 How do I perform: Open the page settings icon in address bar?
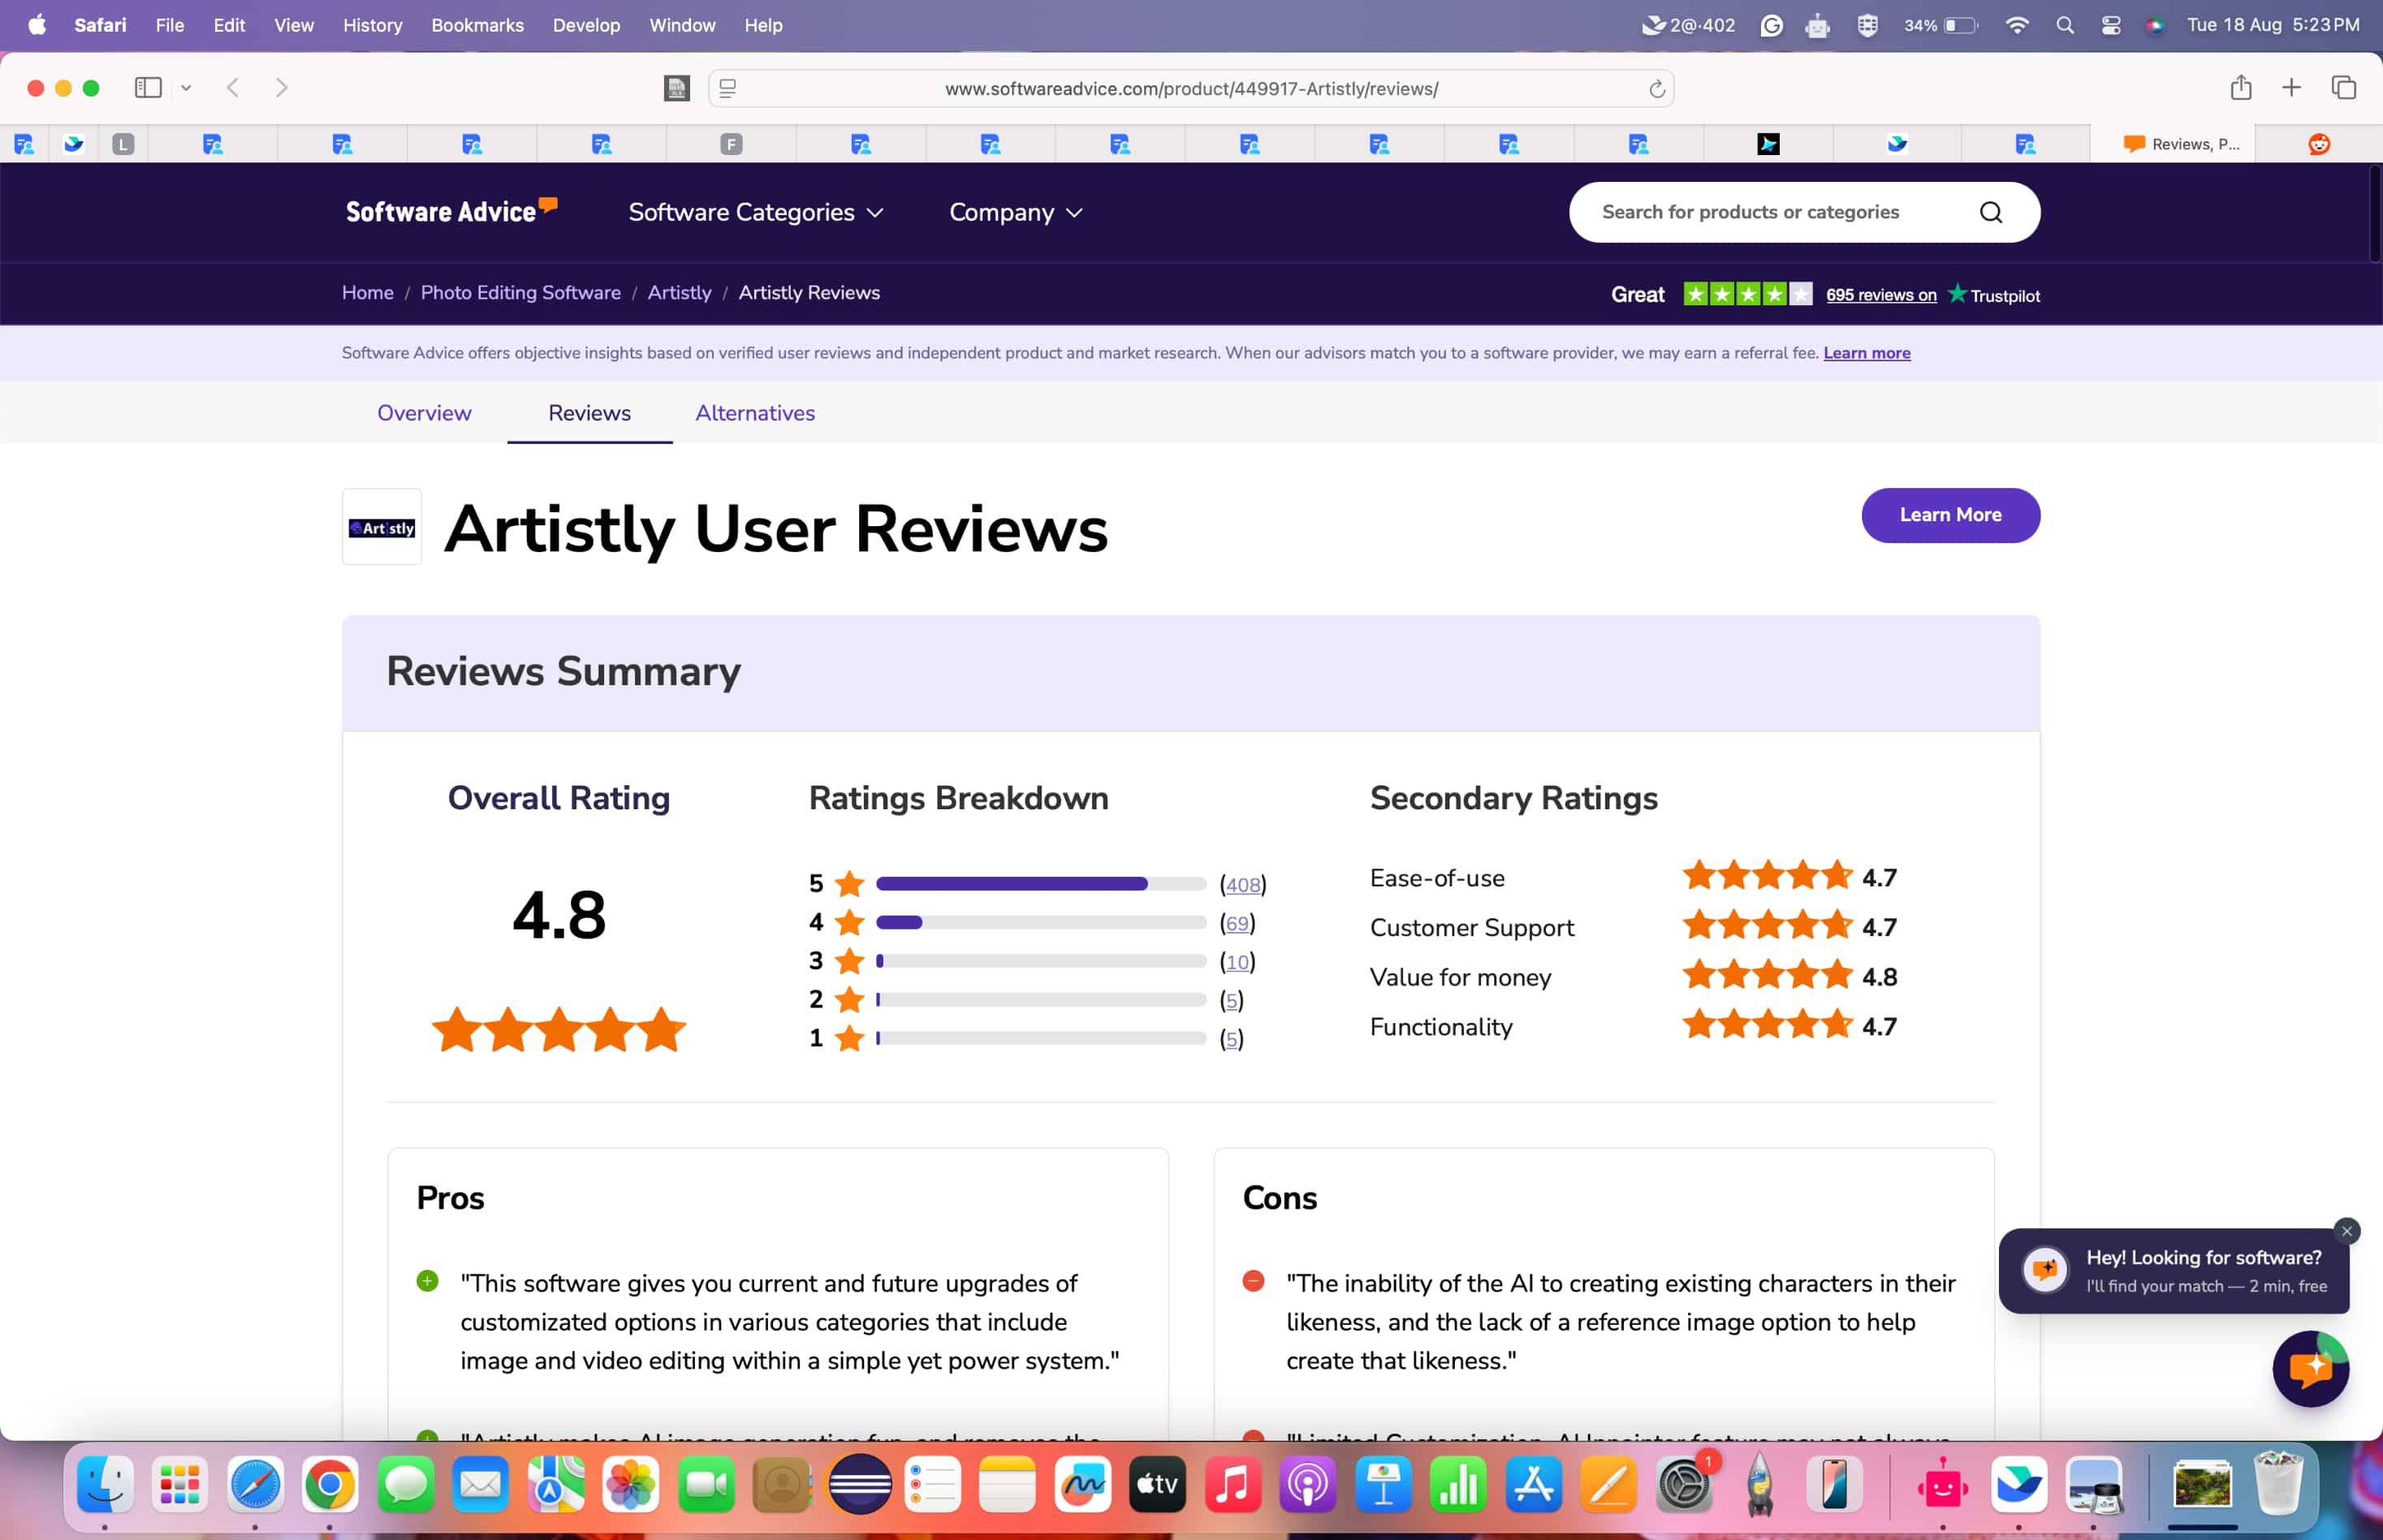tap(728, 89)
